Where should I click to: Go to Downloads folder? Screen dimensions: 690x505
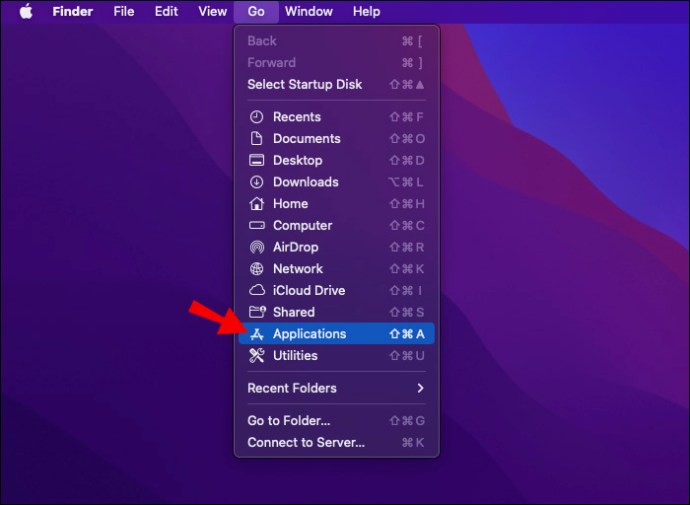[337, 182]
